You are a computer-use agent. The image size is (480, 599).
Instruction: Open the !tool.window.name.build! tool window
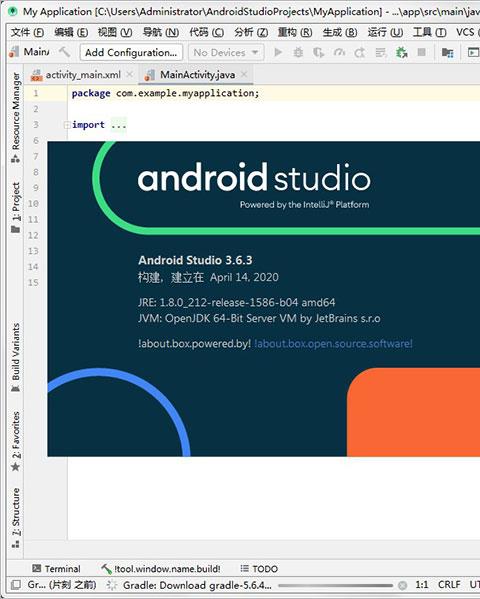point(161,568)
